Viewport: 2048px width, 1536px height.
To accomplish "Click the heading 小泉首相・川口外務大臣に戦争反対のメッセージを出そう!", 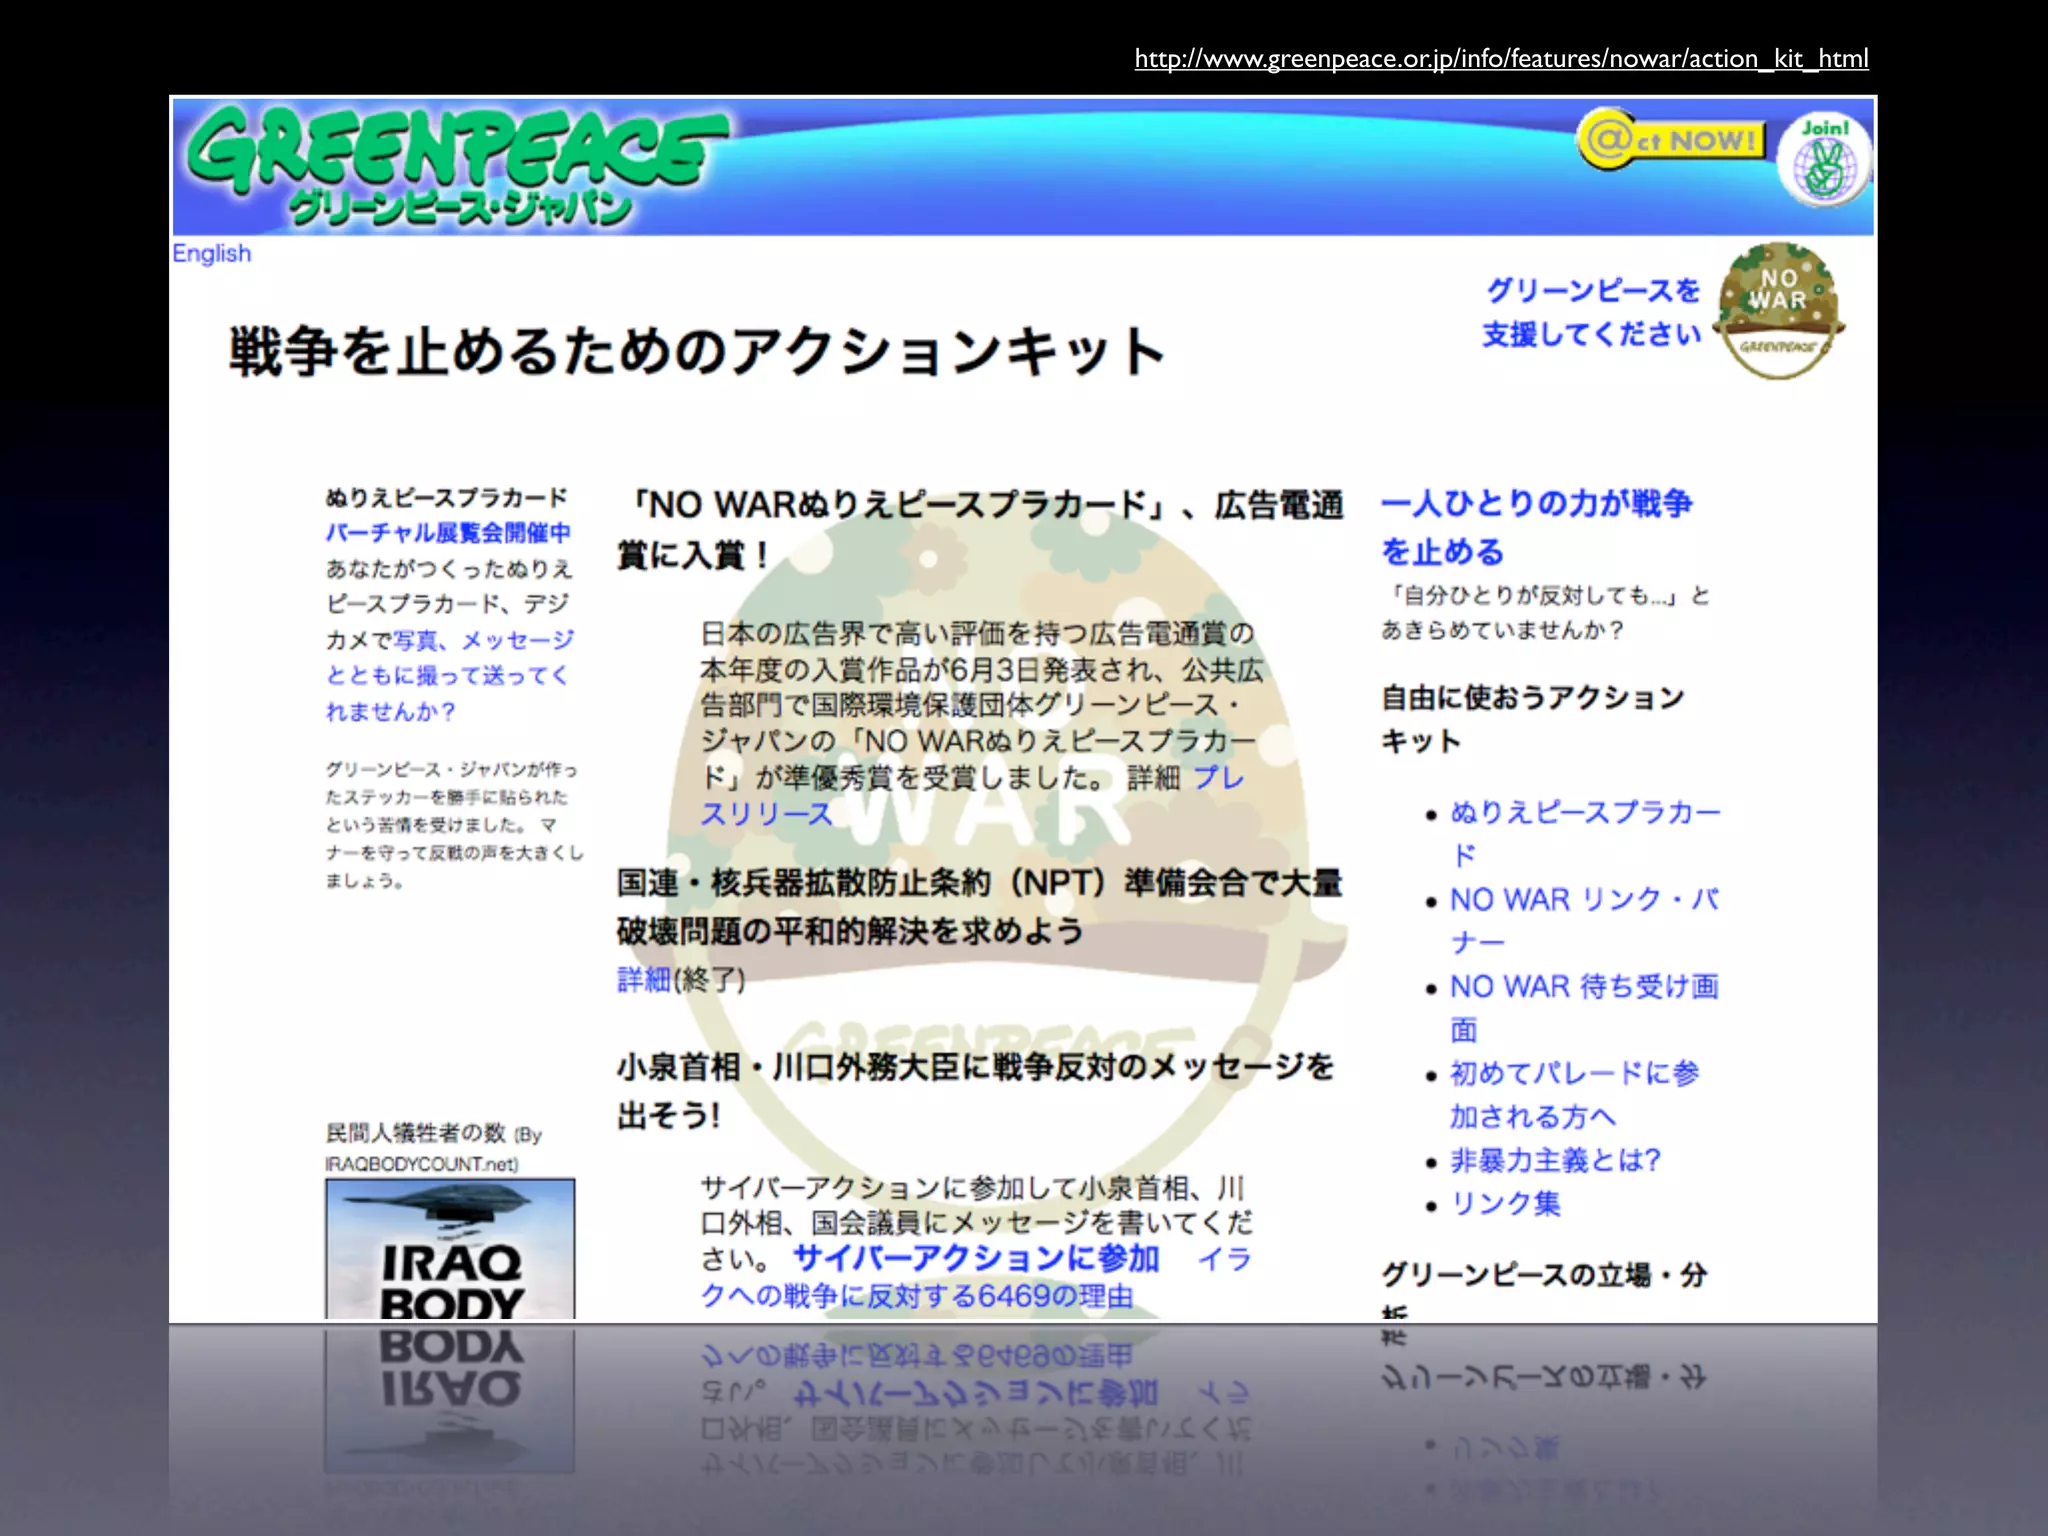I will click(975, 1091).
